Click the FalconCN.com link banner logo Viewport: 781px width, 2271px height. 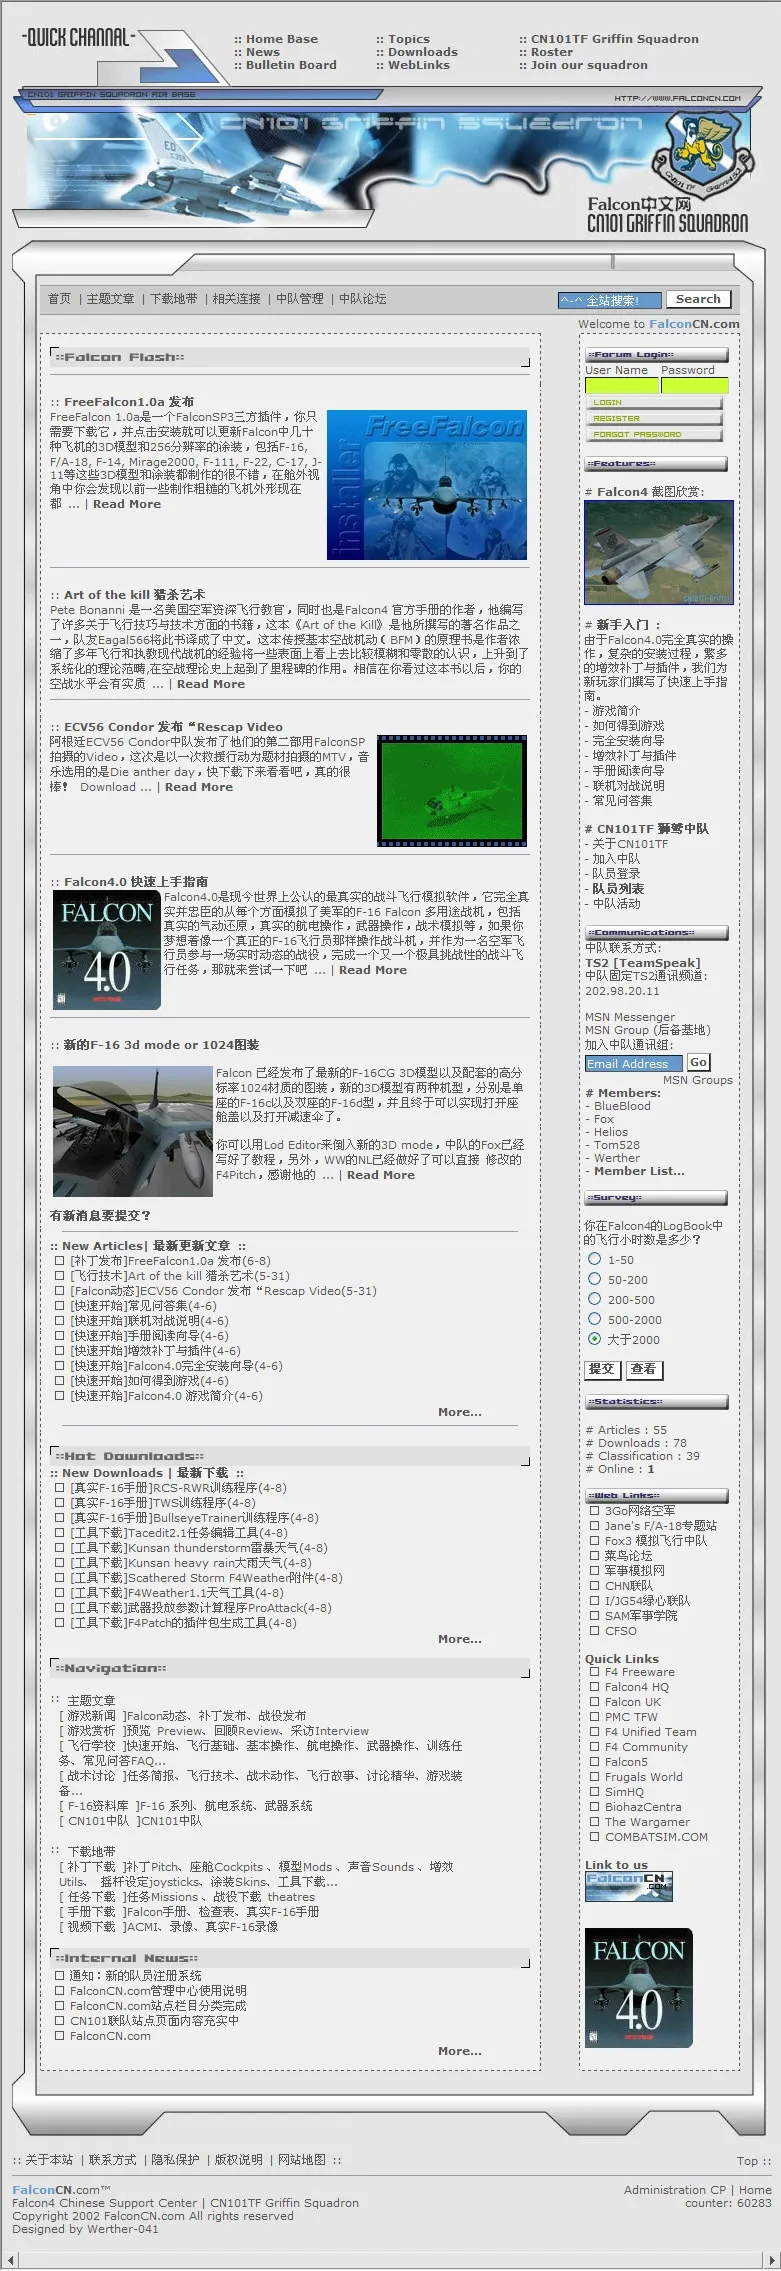click(x=629, y=1886)
